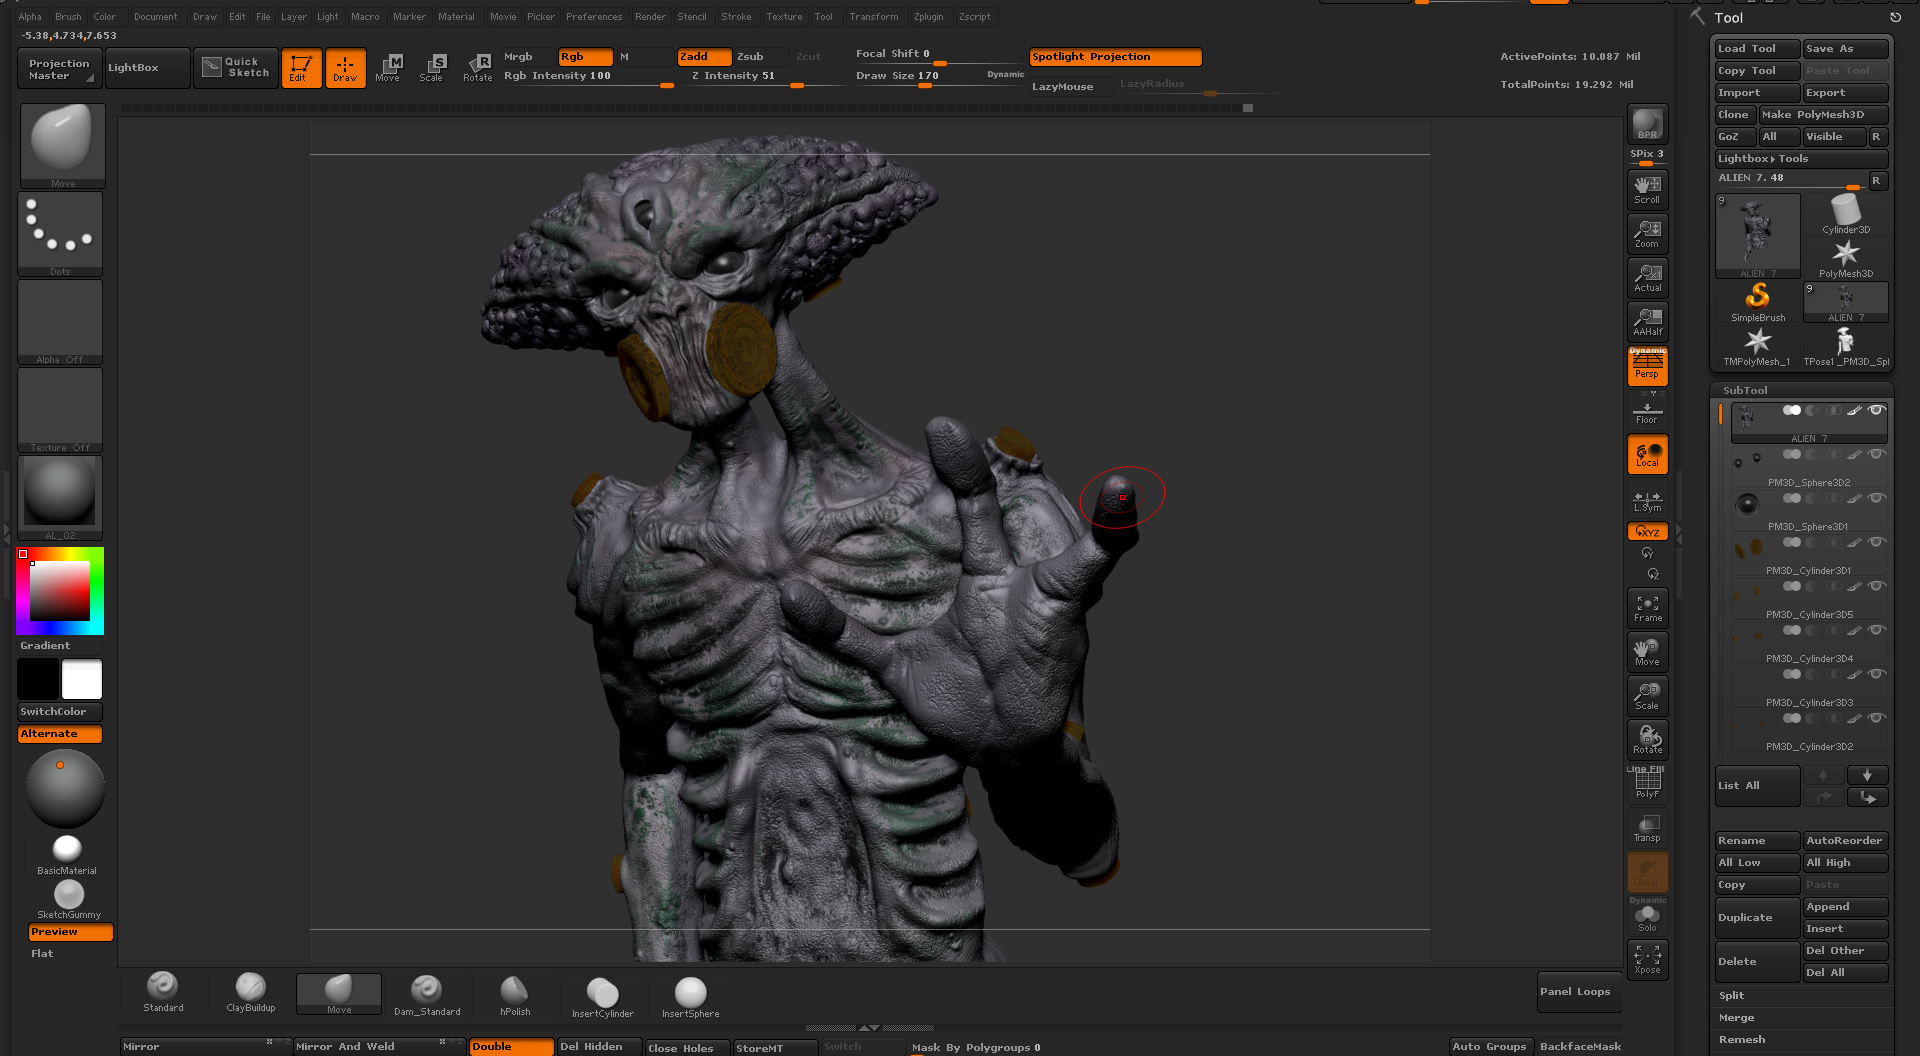The width and height of the screenshot is (1920, 1056).
Task: Click the Append button
Action: 1845,907
